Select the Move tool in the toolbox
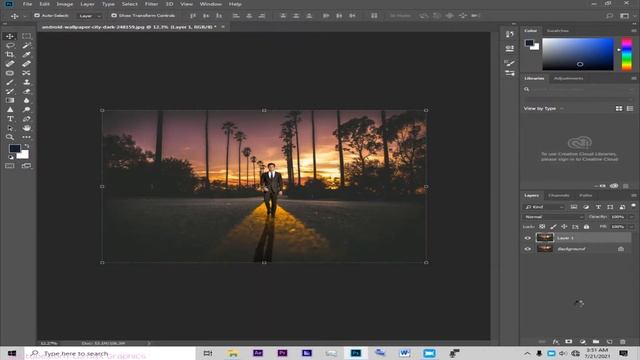This screenshot has width=640, height=360. [x=10, y=36]
